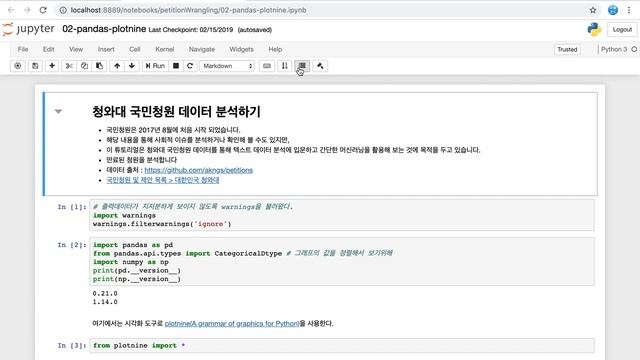Click the browser profile avatar
The height and width of the screenshot is (360, 640).
613,10
